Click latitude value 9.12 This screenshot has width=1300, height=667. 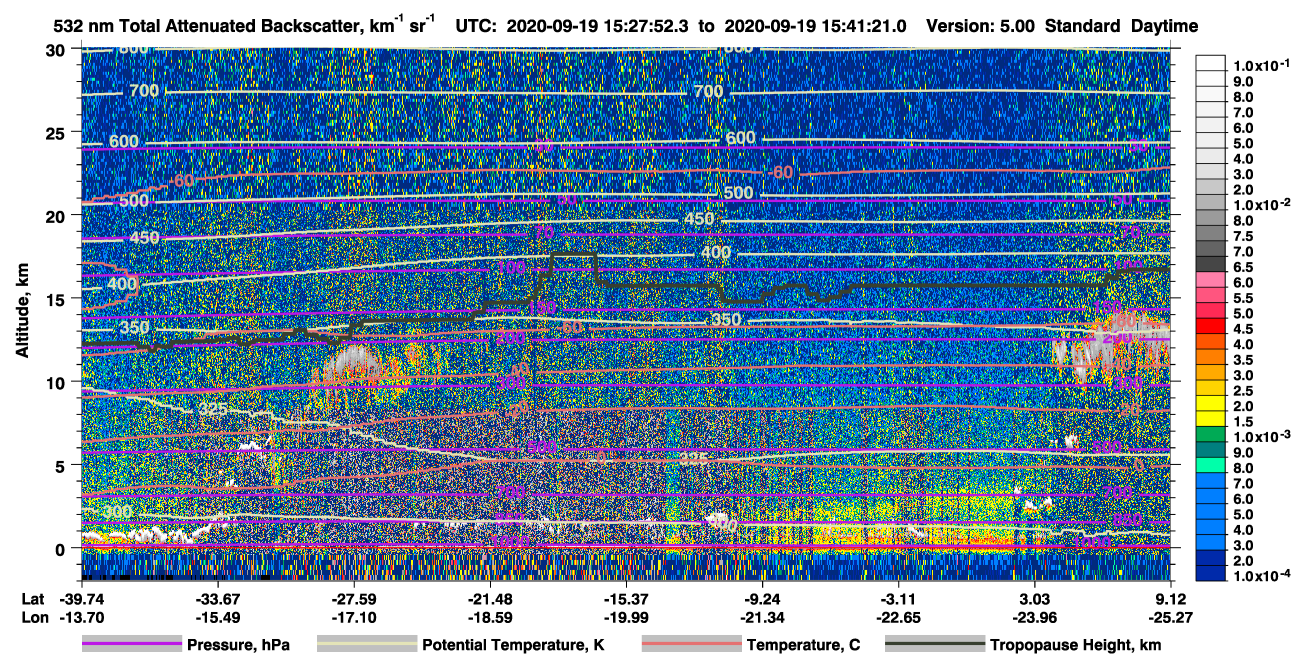tap(1171, 599)
